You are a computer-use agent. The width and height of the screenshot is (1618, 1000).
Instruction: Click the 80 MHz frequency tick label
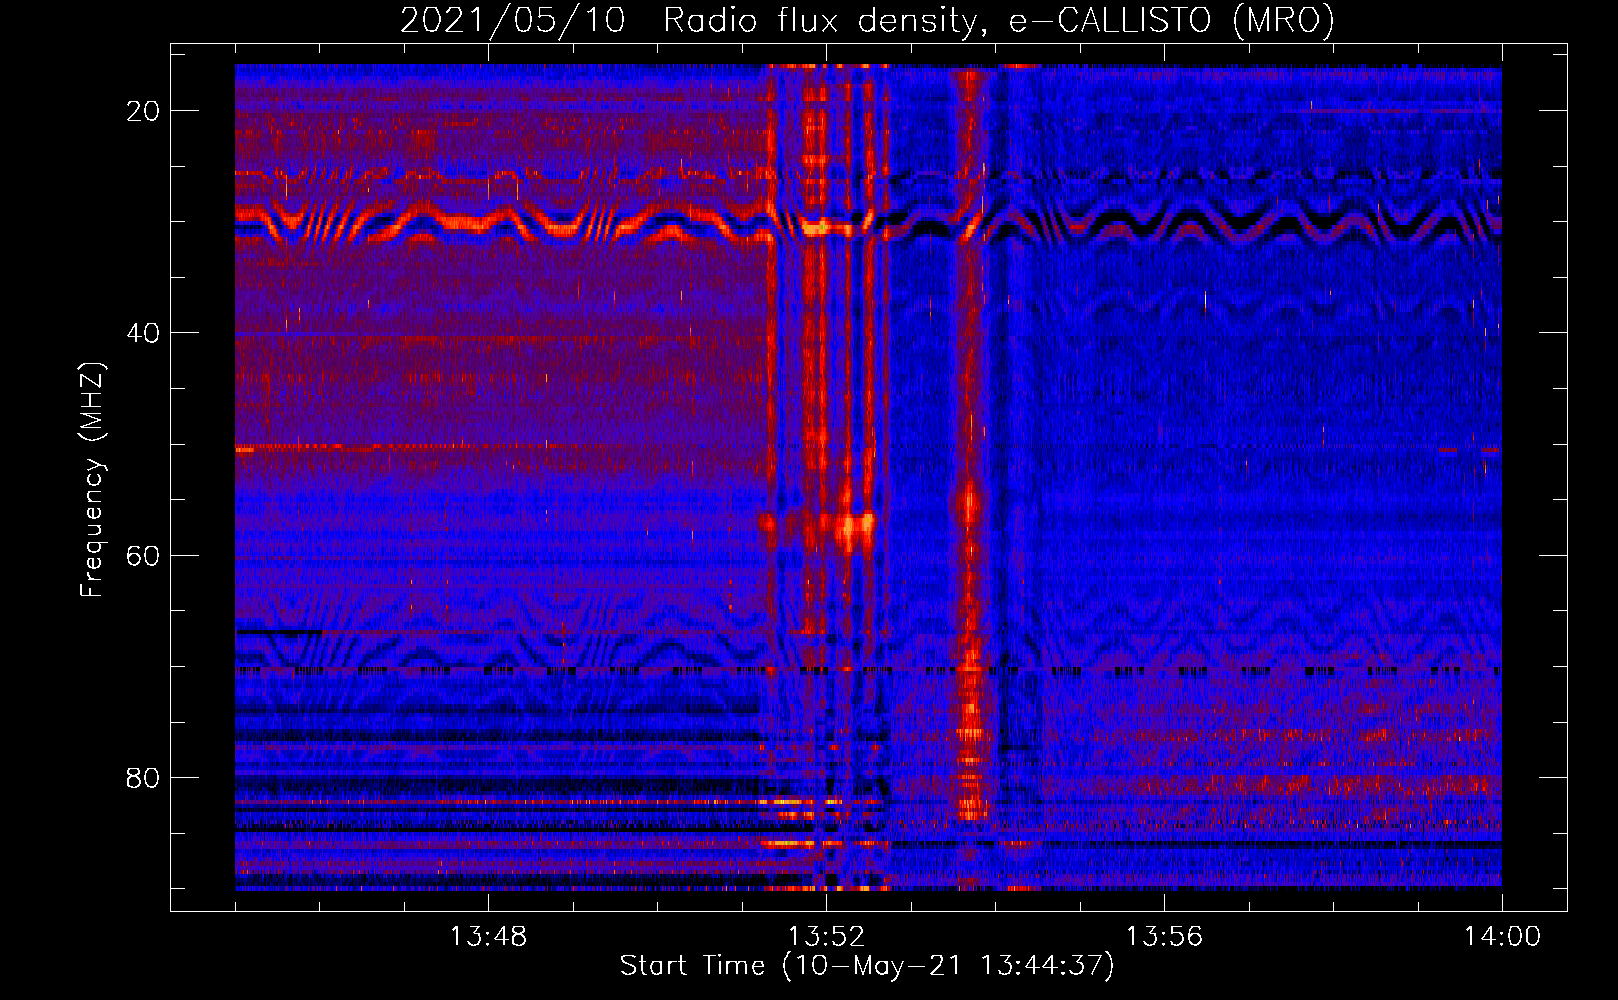coord(143,778)
